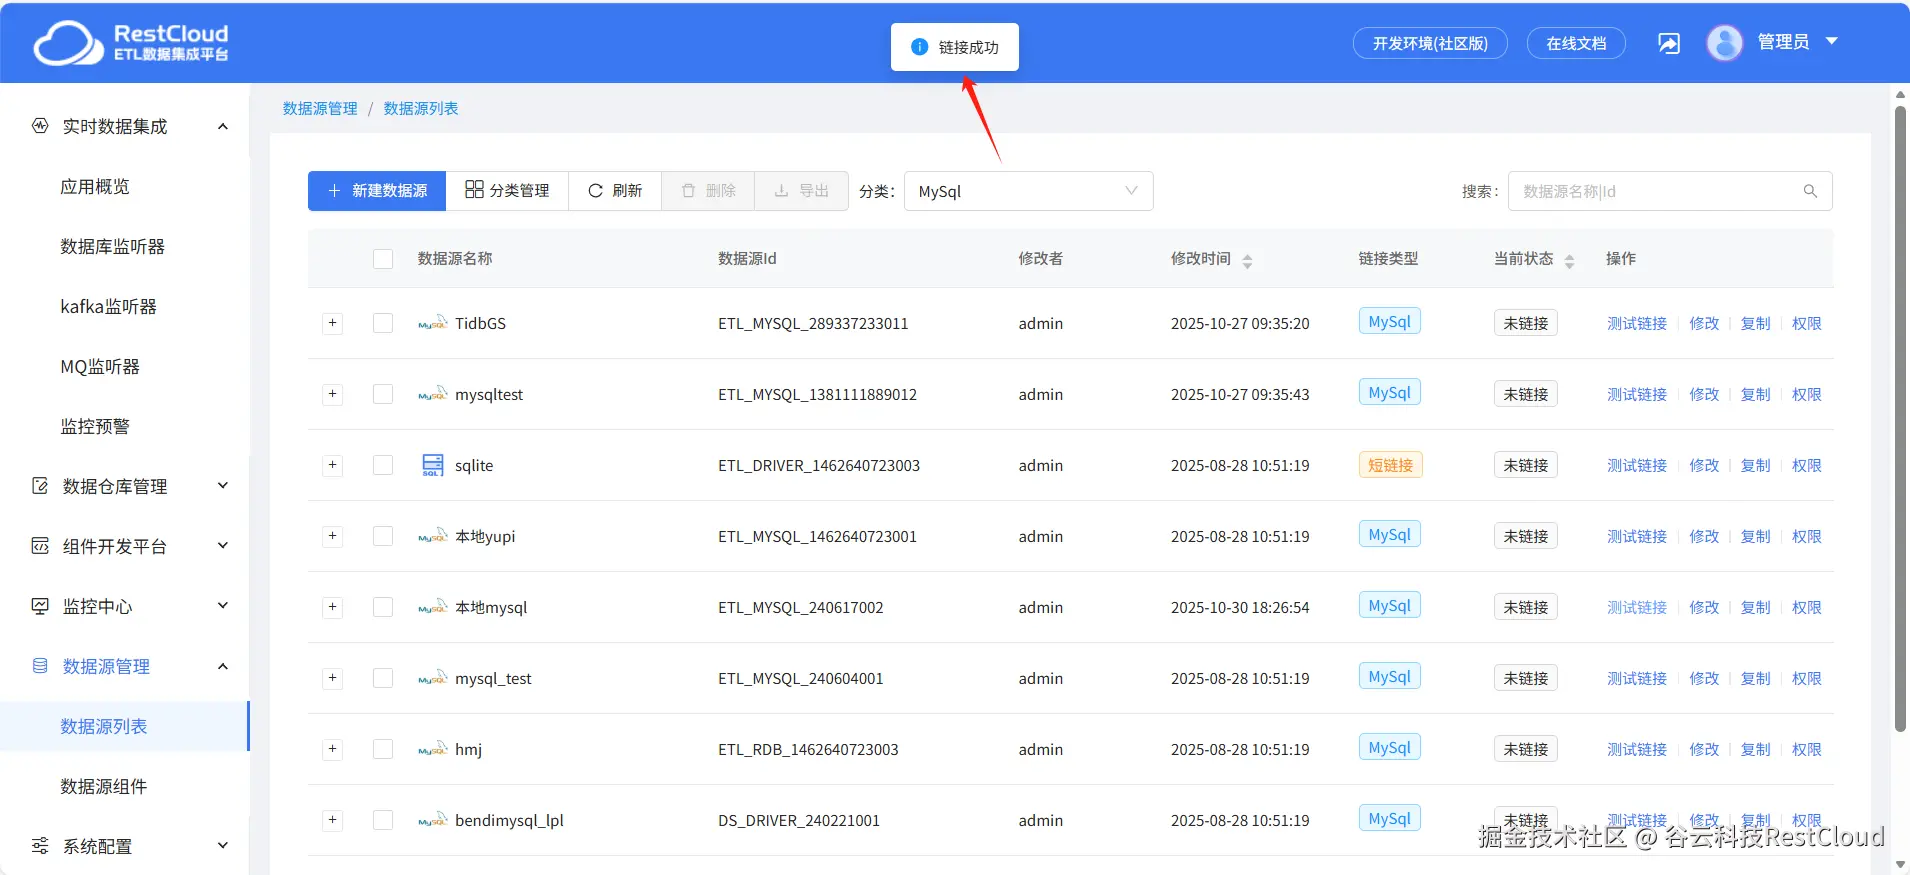
Task: Click the admin avatar icon
Action: tap(1725, 43)
